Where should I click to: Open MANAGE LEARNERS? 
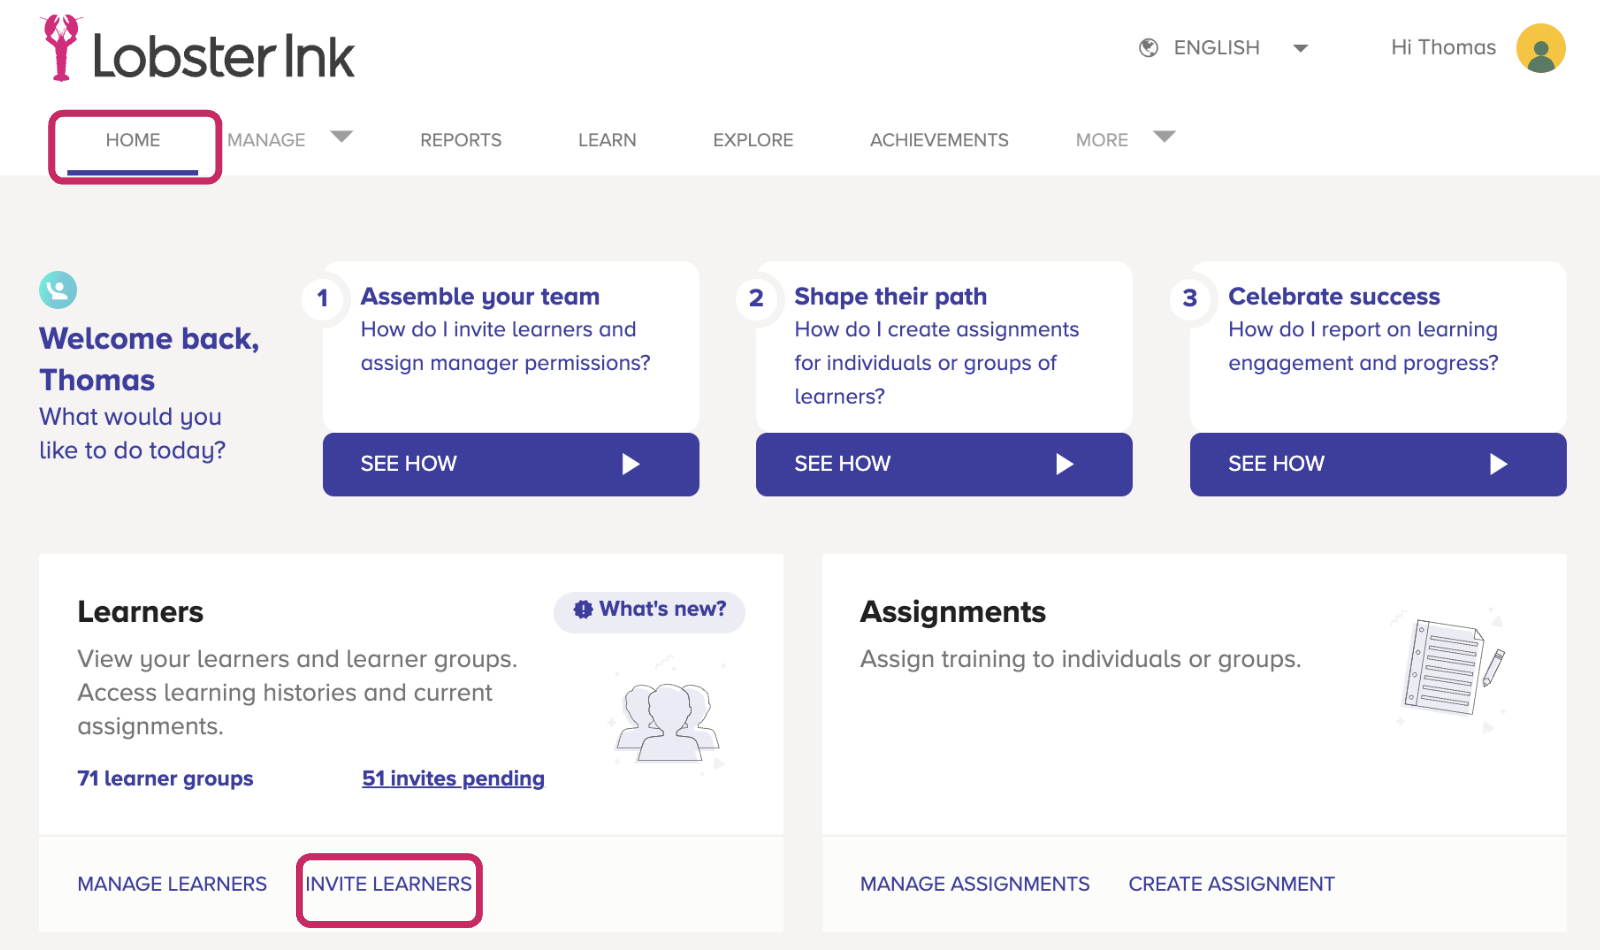click(171, 884)
